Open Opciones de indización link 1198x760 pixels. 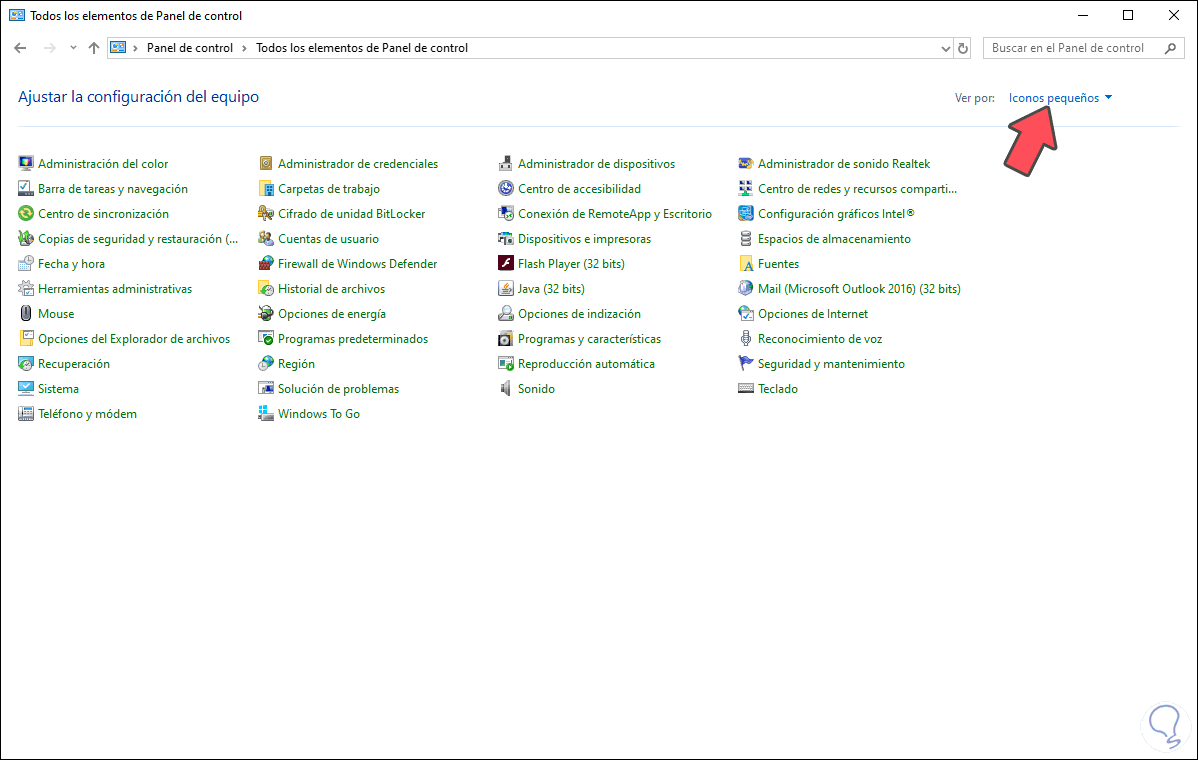(579, 314)
